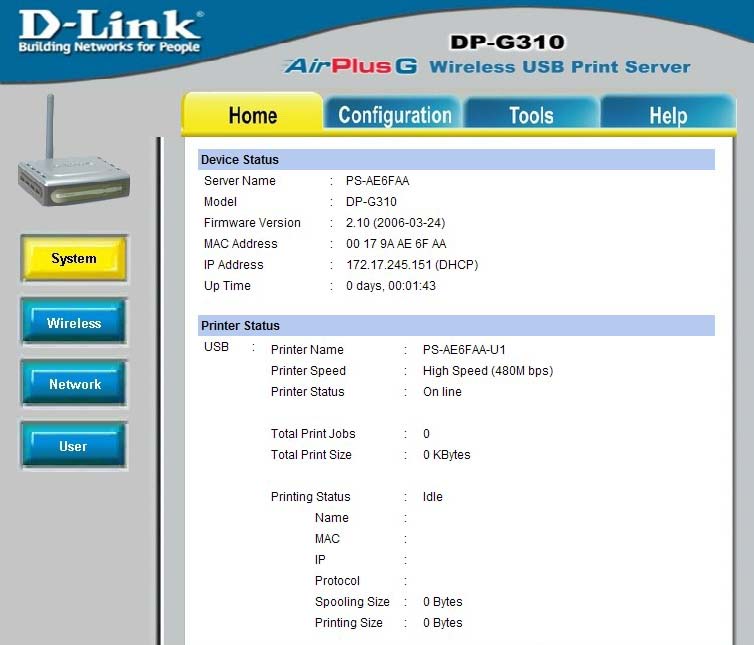Screen dimensions: 754x645
Task: Click the Protocol label
Action: (337, 581)
